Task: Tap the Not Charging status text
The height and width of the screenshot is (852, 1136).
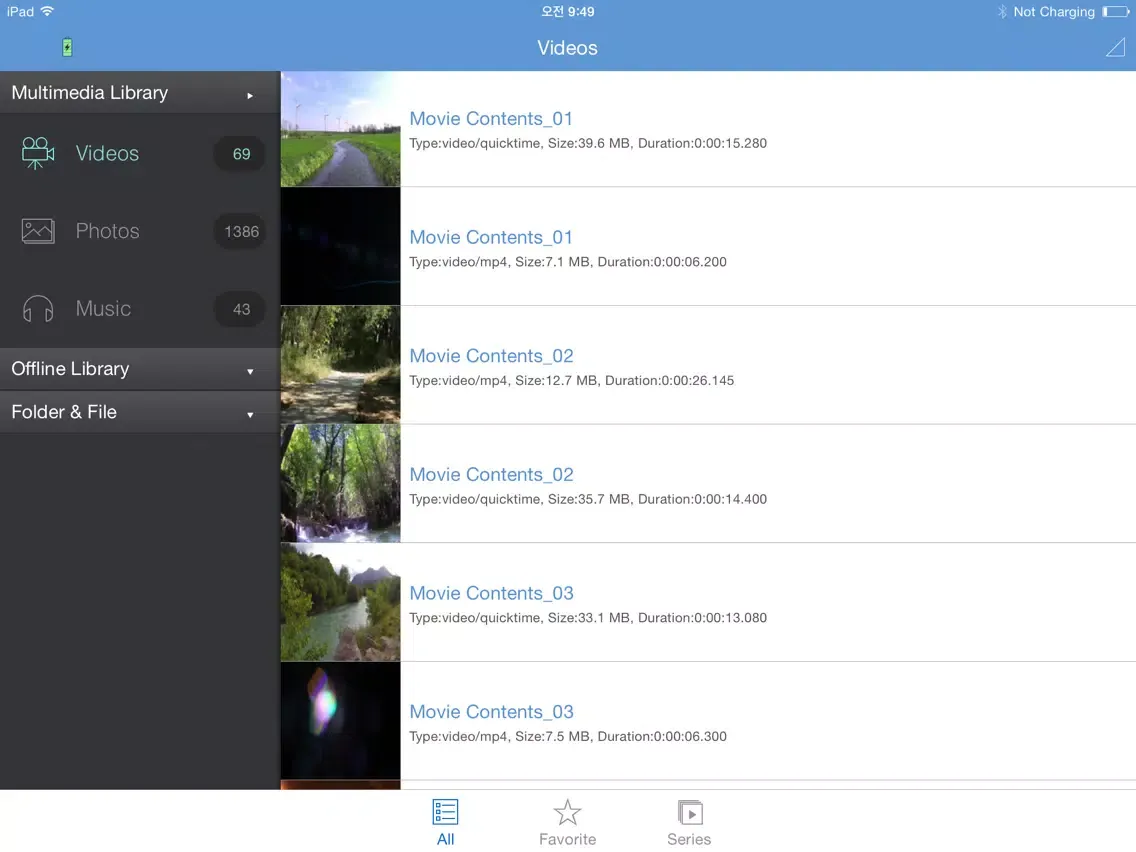Action: [1054, 12]
